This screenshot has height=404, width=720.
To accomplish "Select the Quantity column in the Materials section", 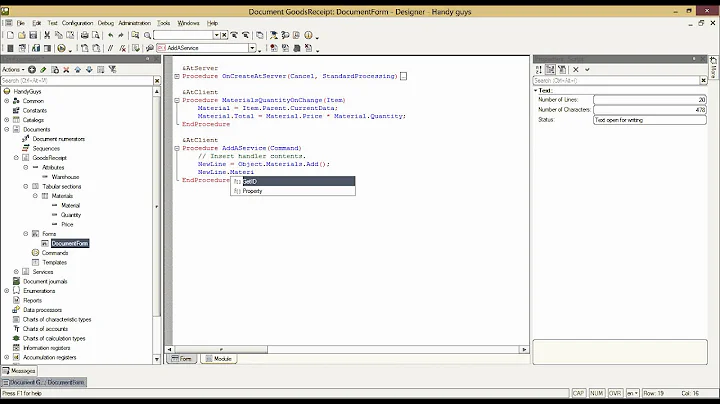I will point(71,215).
